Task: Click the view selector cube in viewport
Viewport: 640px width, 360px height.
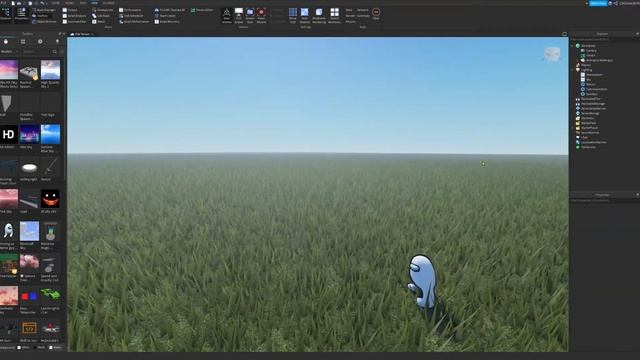Action: pyautogui.click(x=552, y=54)
